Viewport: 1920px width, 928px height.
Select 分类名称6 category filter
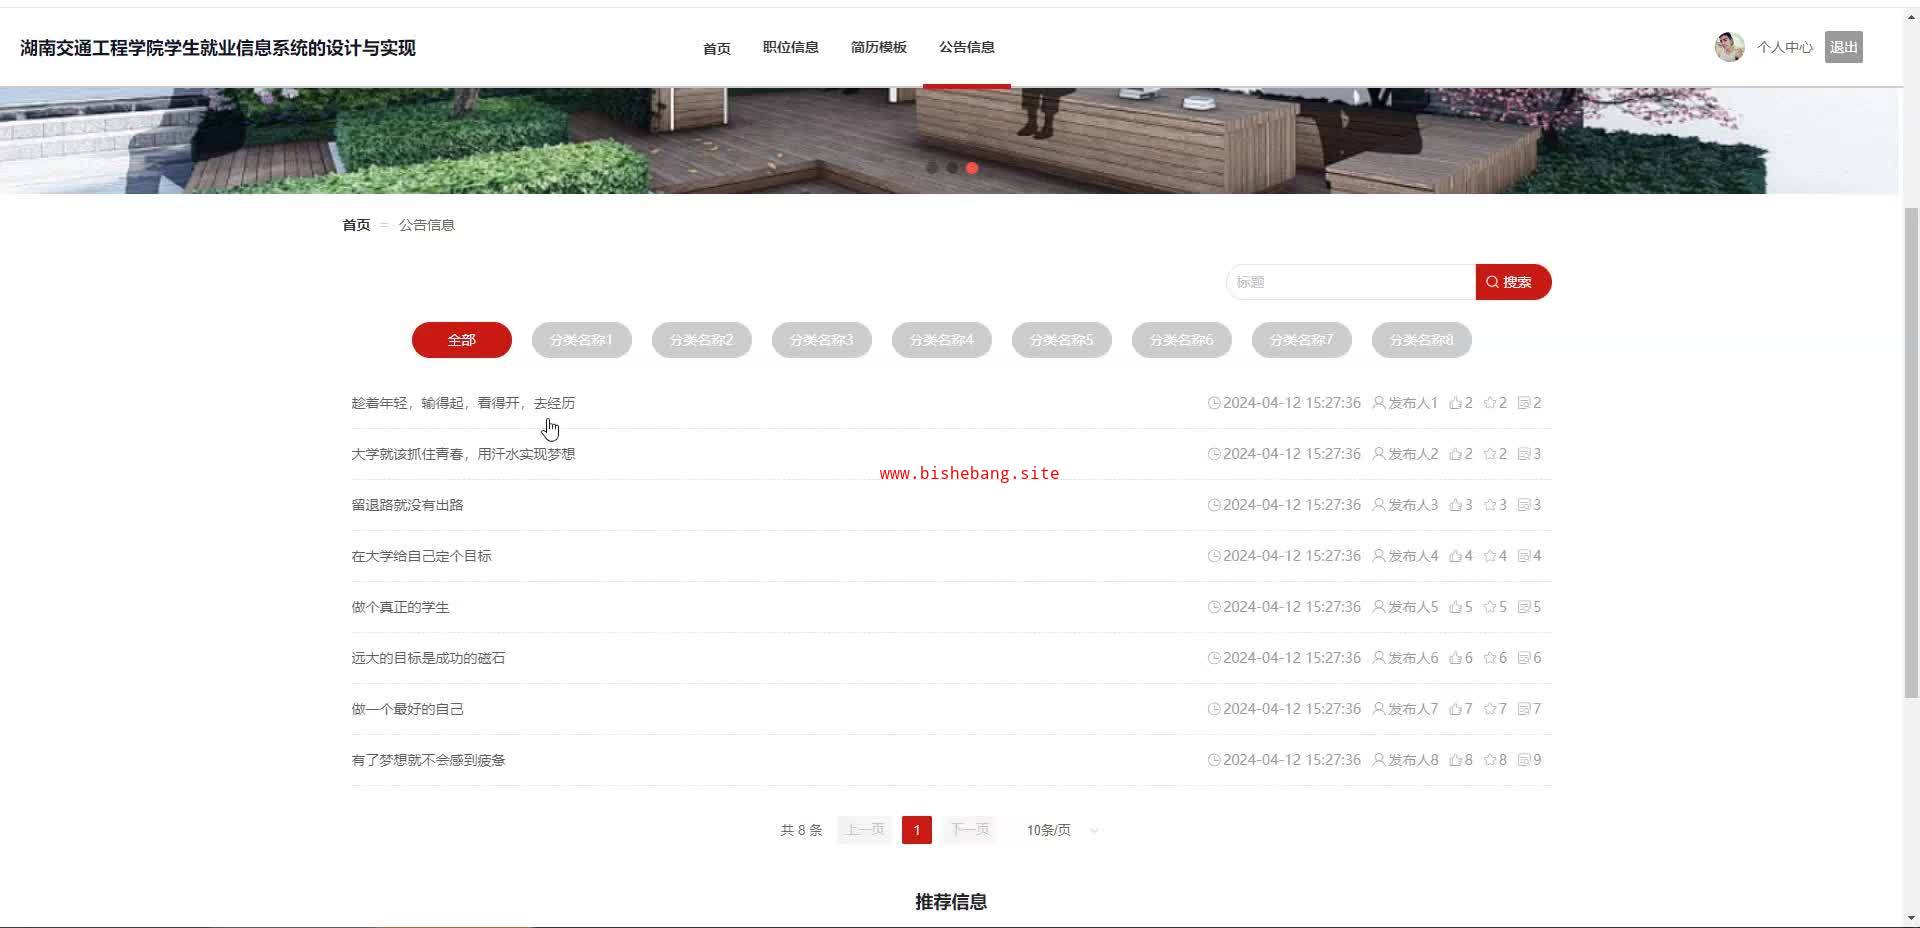[1182, 340]
